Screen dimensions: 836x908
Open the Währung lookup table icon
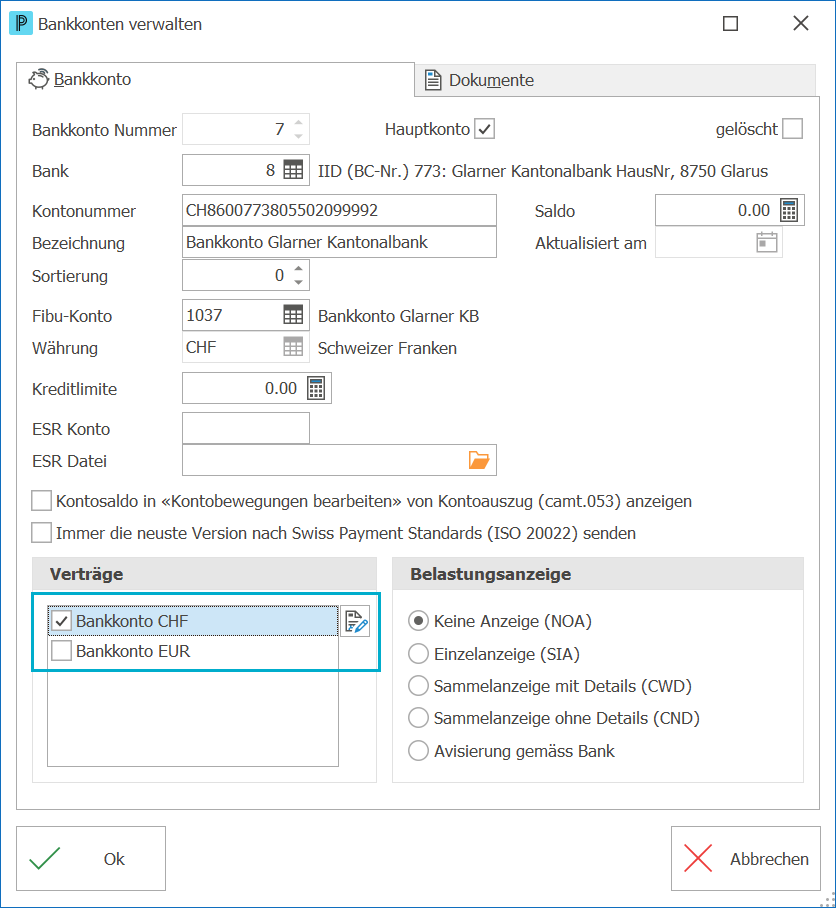coord(293,347)
